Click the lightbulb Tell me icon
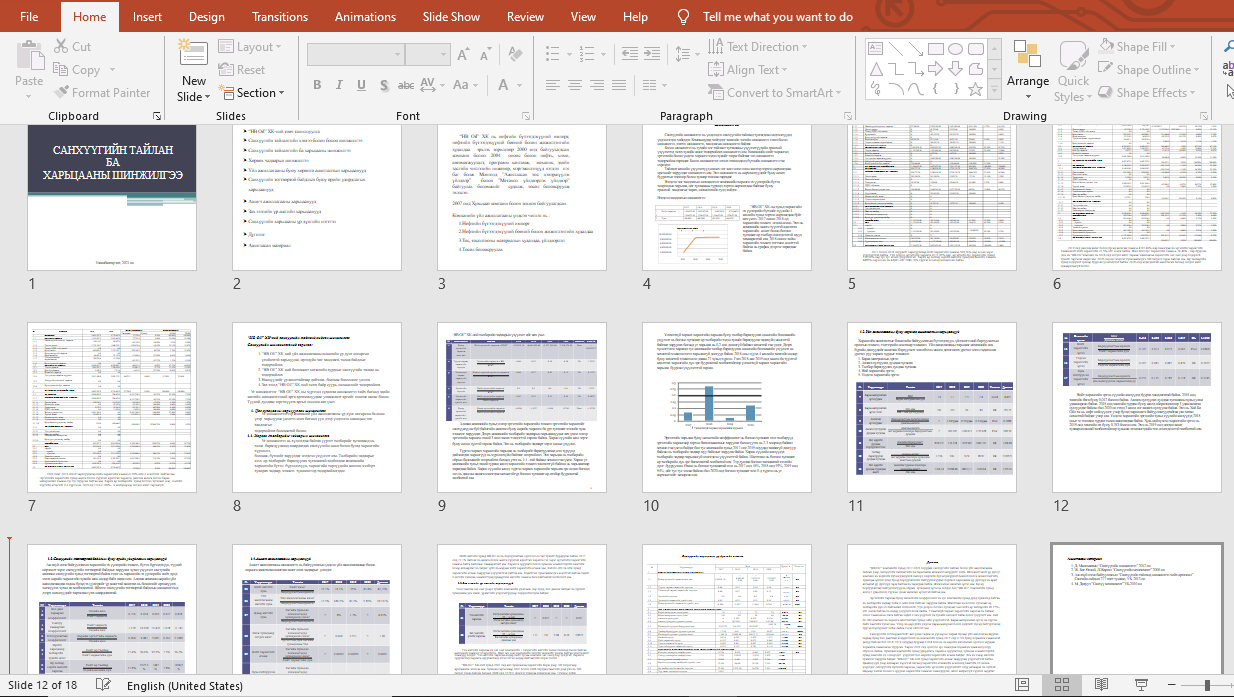The height and width of the screenshot is (697, 1234). pyautogui.click(x=684, y=17)
